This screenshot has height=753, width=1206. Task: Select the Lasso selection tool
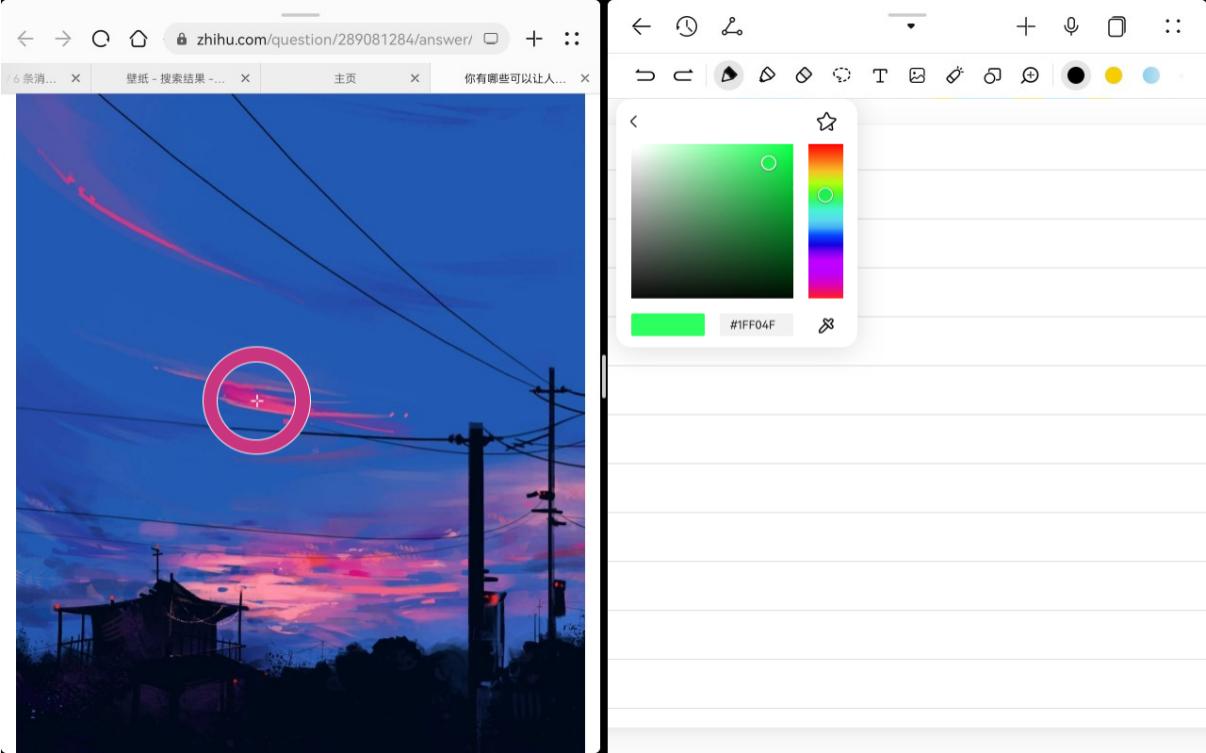(x=842, y=75)
